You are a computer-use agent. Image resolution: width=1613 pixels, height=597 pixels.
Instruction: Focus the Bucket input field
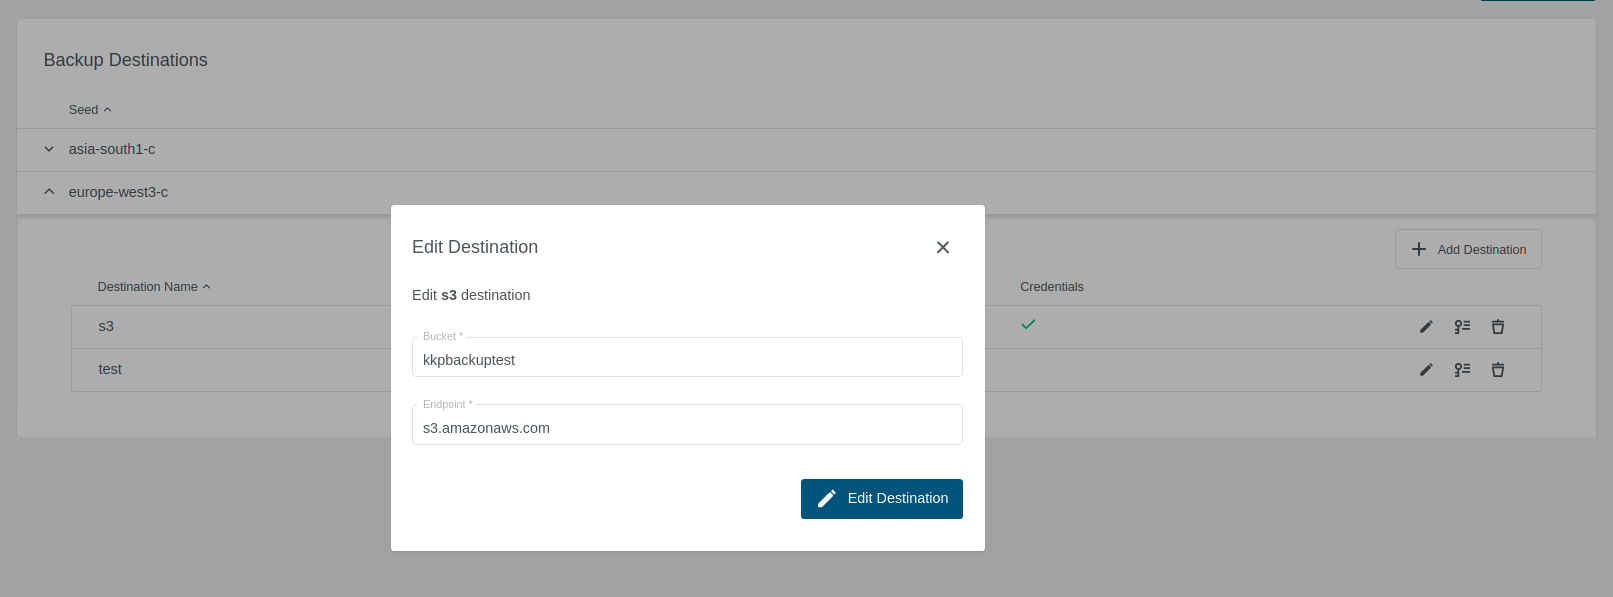coord(687,360)
